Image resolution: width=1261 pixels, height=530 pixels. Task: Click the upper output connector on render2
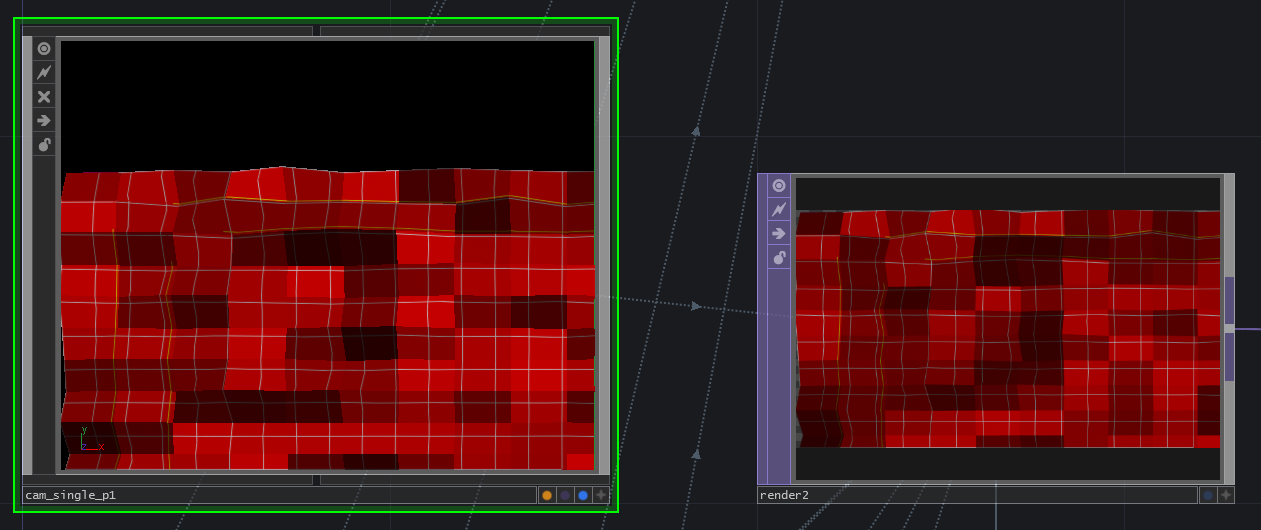tap(1229, 300)
